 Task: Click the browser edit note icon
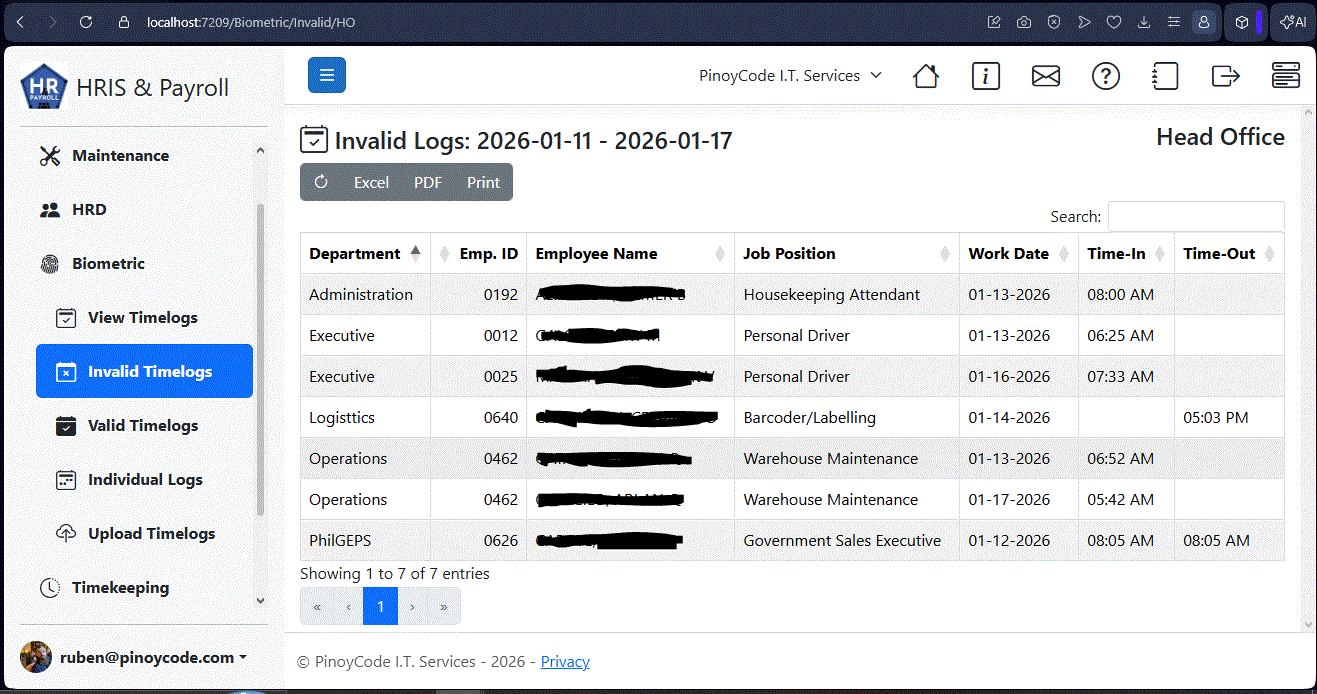[x=994, y=21]
